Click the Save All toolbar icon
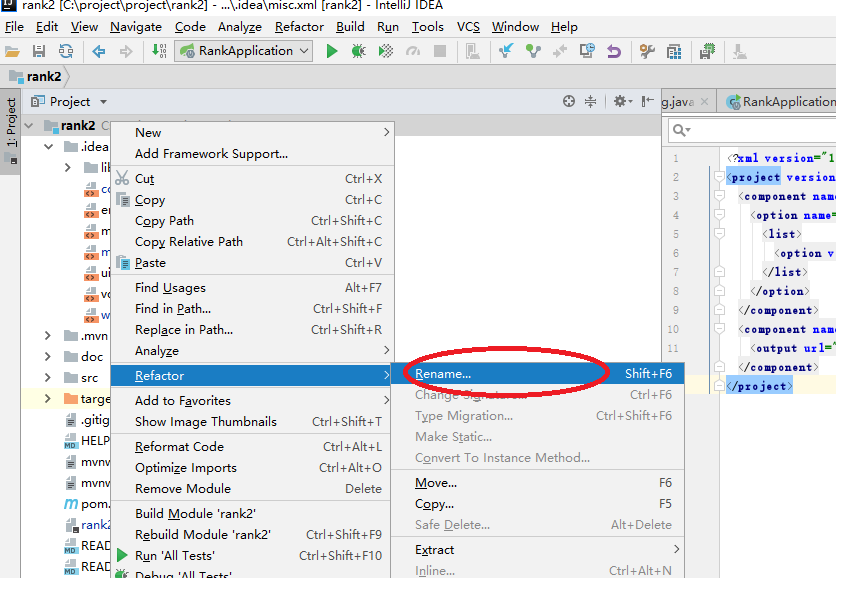 pos(39,52)
